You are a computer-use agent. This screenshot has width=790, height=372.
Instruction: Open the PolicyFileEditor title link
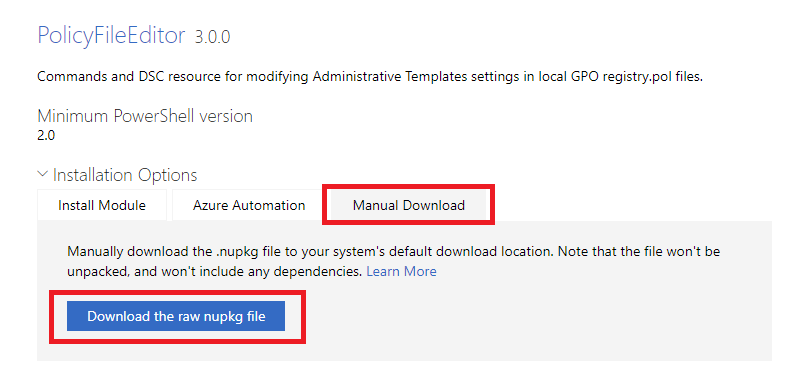click(111, 36)
